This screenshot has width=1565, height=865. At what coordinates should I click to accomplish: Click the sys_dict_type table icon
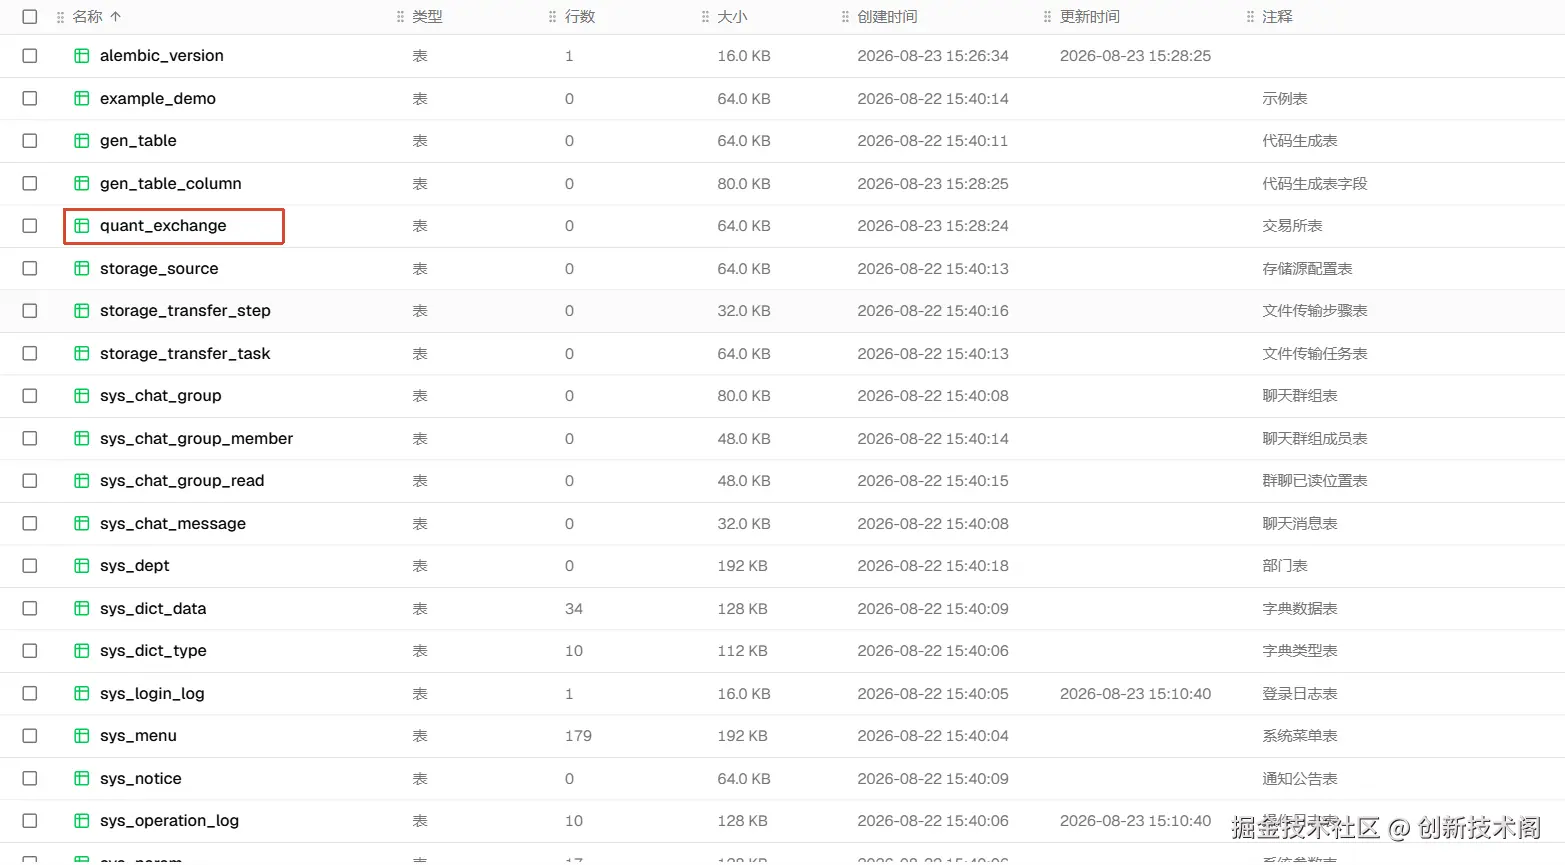pos(82,651)
